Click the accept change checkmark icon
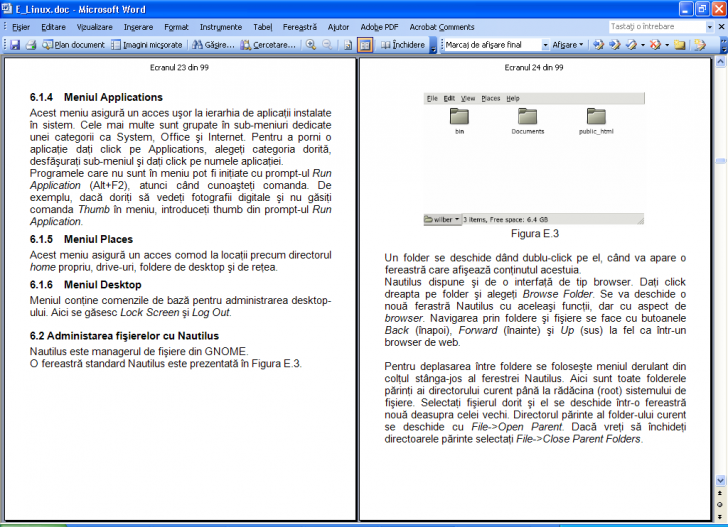Image resolution: width=728 pixels, height=527 pixels. (631, 45)
